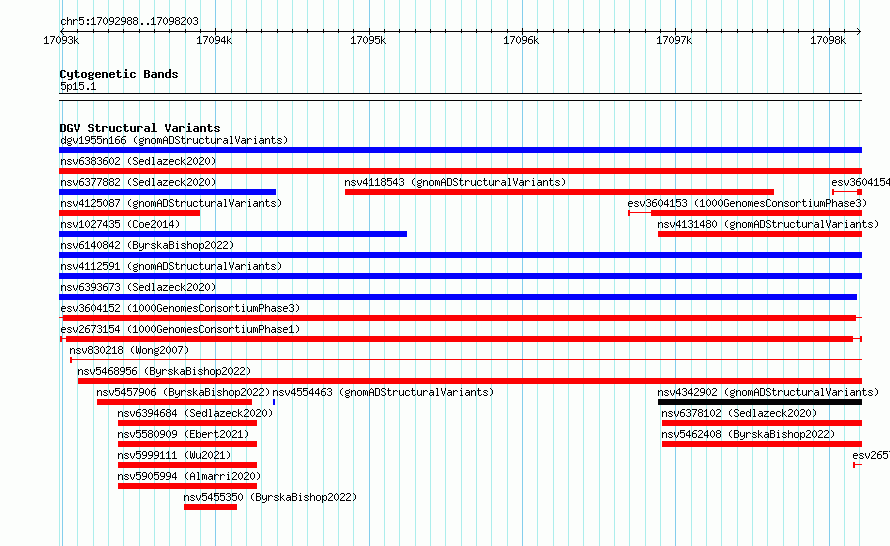Click the 17093k ruler tick label

tap(61, 40)
